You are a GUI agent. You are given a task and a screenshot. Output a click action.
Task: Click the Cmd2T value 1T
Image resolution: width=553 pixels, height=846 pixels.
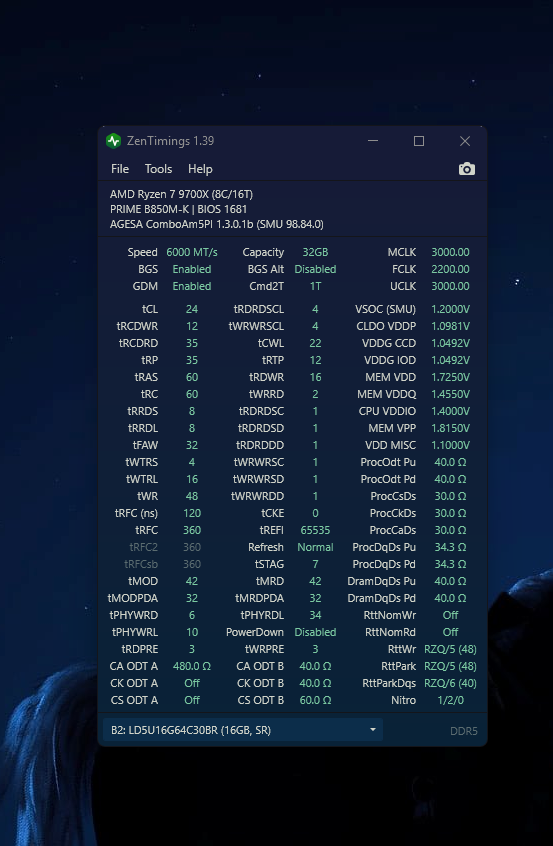315,286
